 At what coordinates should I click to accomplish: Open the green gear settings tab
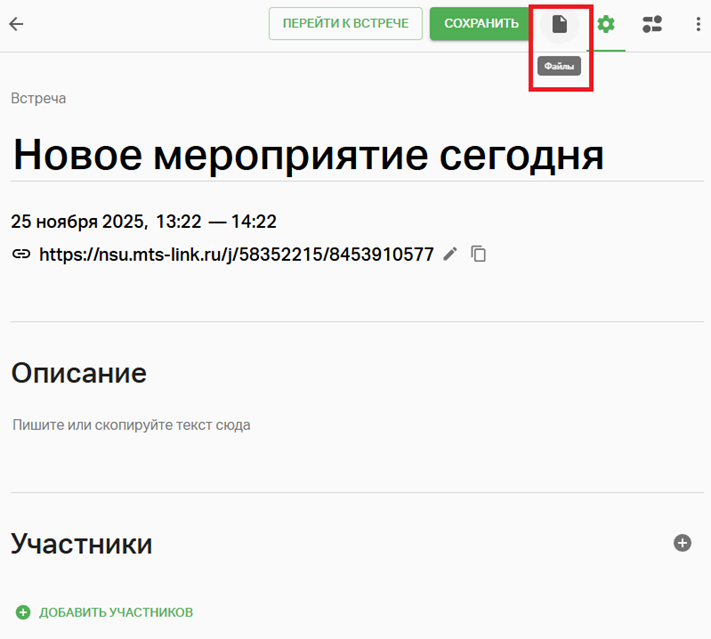[605, 24]
